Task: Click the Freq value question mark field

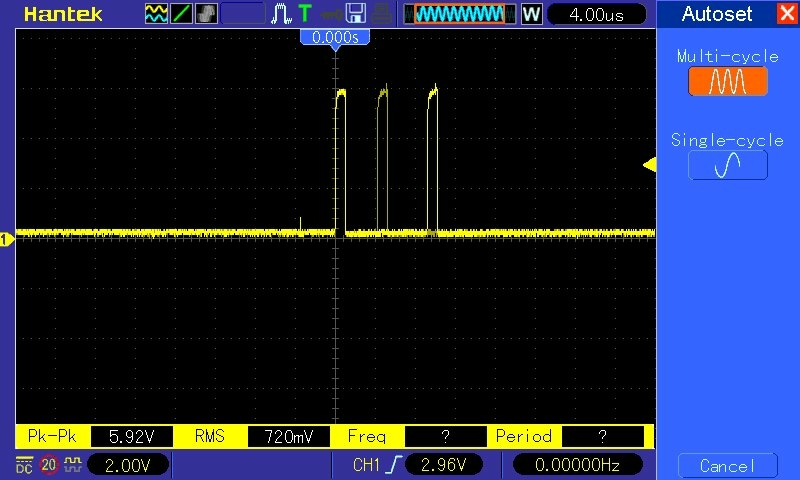Action: (x=445, y=437)
